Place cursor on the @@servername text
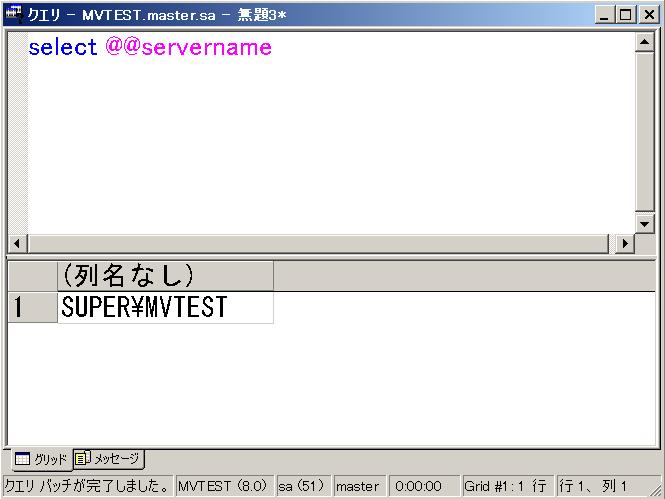 [188, 47]
